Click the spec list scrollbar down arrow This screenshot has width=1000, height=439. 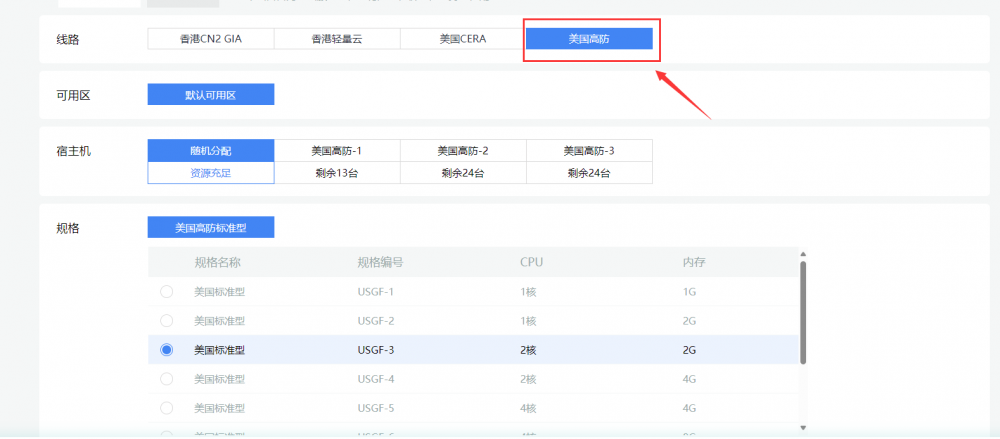tap(803, 427)
